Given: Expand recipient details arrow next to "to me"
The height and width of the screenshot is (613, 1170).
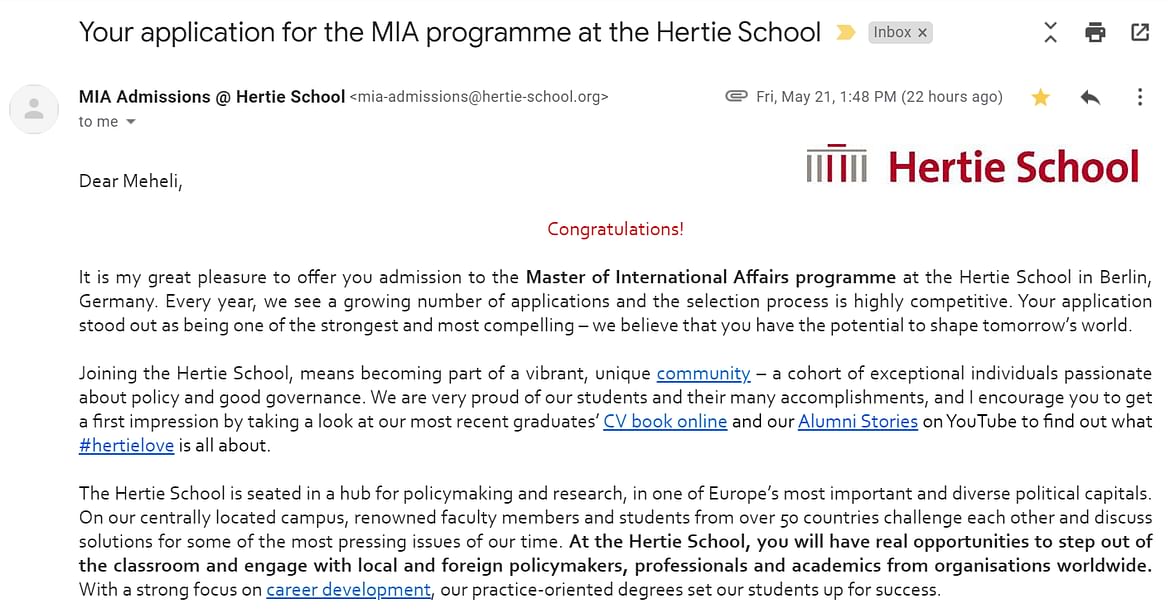Looking at the screenshot, I should 131,122.
